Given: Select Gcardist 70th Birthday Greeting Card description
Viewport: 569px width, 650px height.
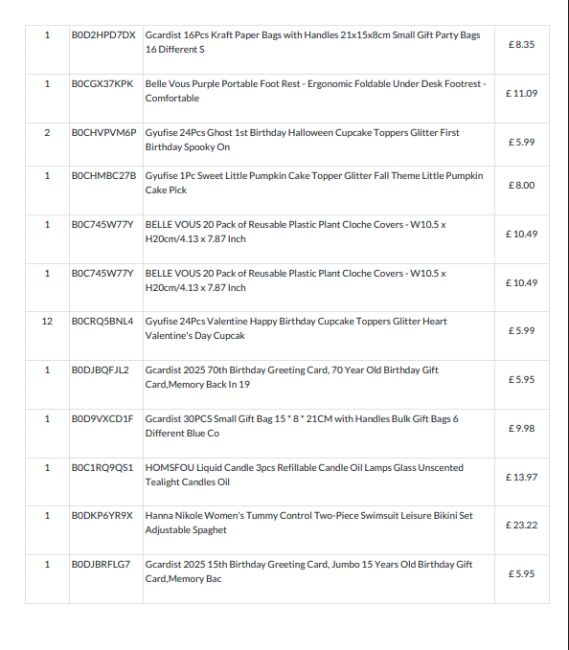Looking at the screenshot, I should point(291,377).
